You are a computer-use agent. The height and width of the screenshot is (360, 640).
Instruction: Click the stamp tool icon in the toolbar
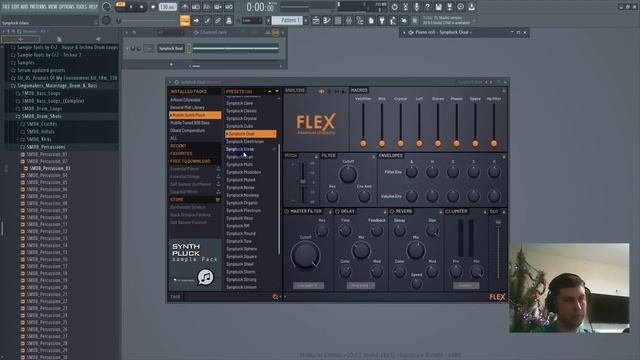click(x=229, y=20)
